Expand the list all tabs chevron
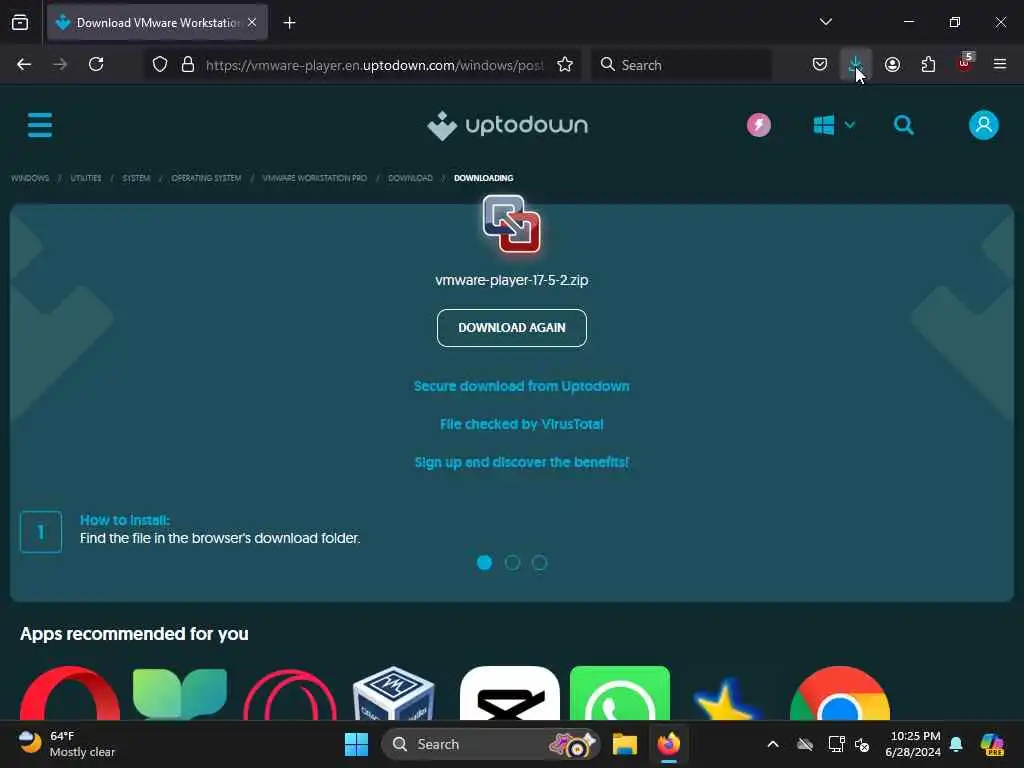Screen dimensions: 1024x768 coord(825,22)
